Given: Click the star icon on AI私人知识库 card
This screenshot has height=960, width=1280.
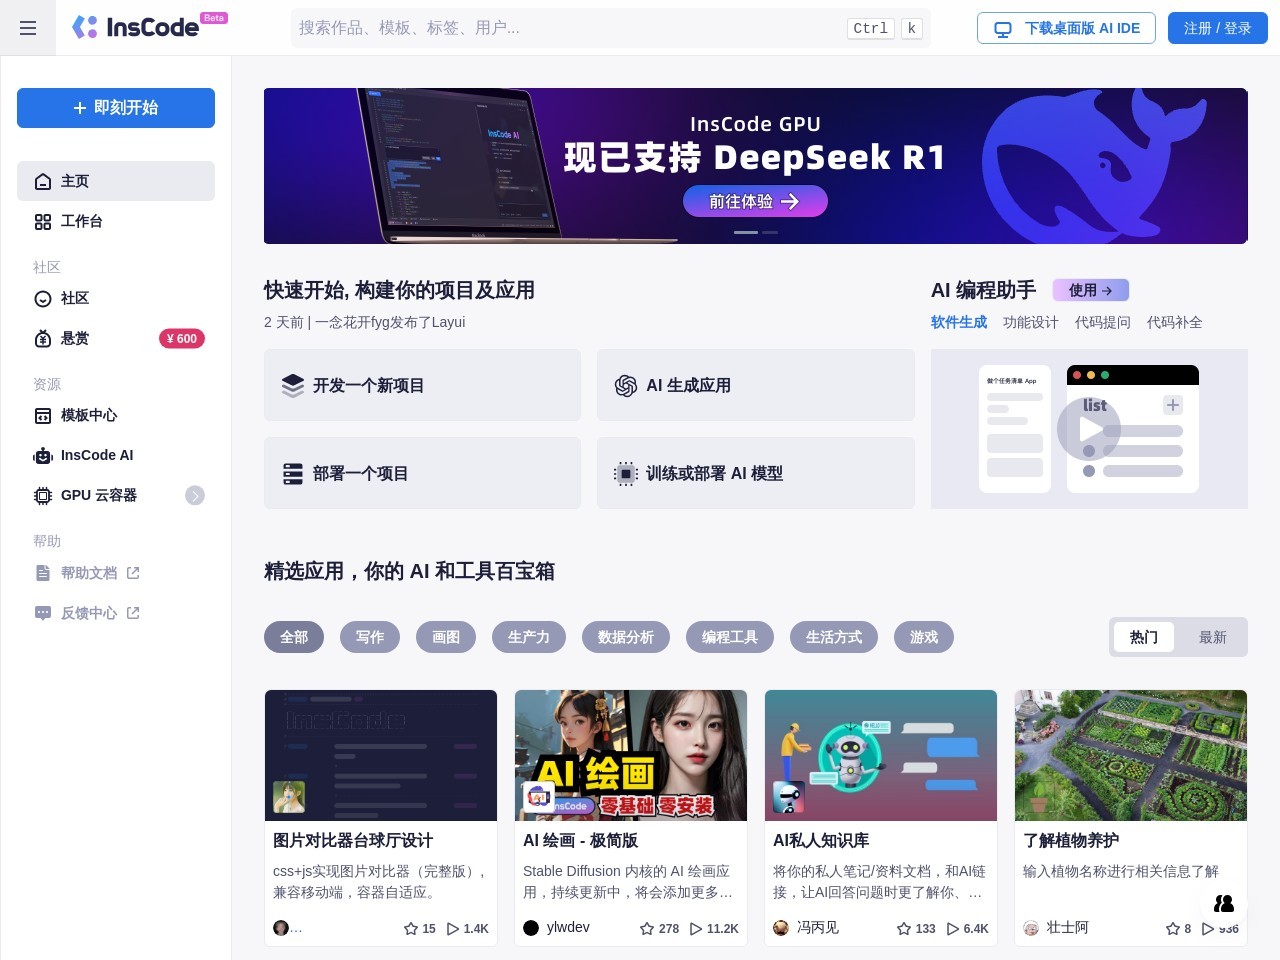Looking at the screenshot, I should (904, 929).
